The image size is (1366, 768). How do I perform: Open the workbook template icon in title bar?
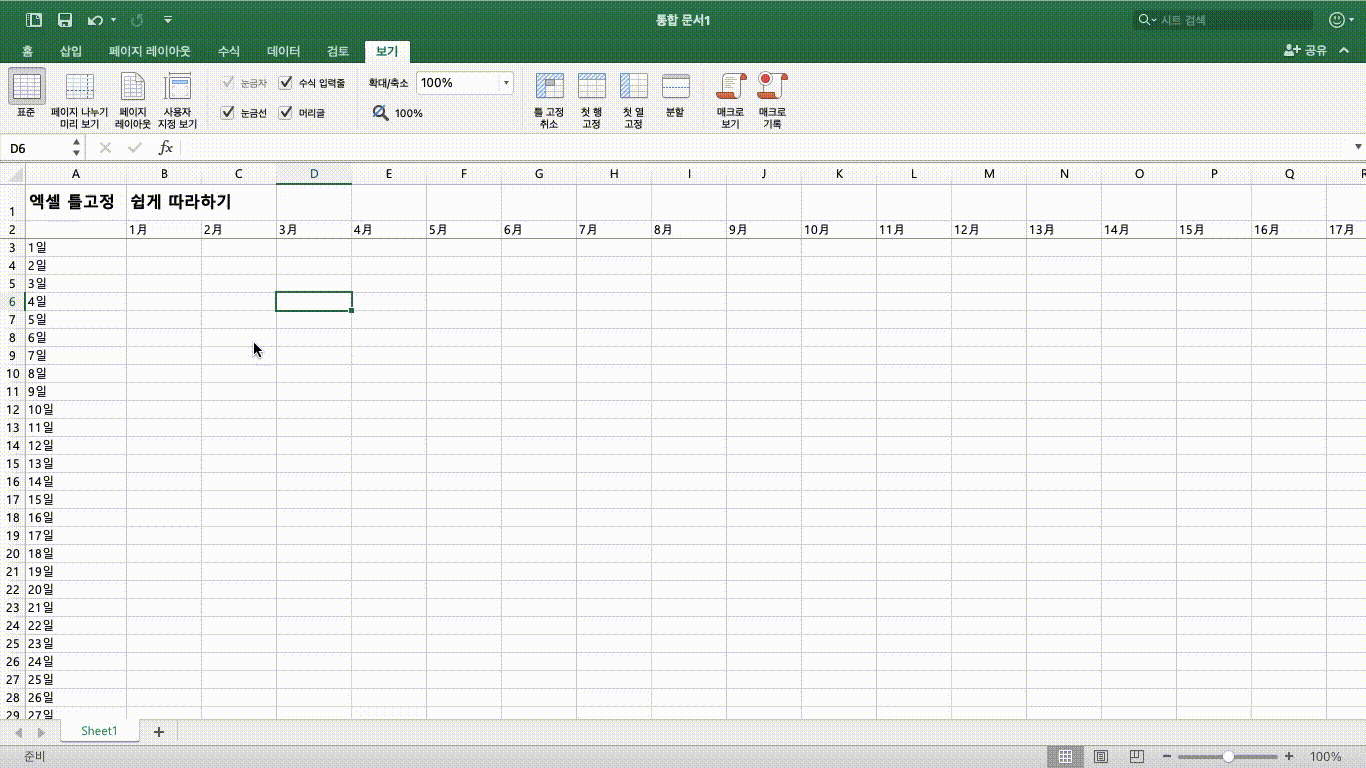[x=34, y=20]
